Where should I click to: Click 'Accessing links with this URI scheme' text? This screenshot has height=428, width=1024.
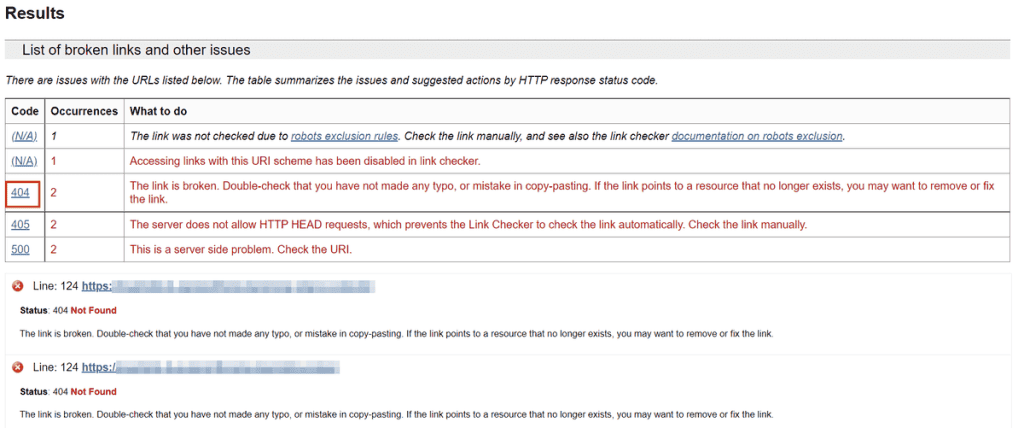click(x=305, y=161)
